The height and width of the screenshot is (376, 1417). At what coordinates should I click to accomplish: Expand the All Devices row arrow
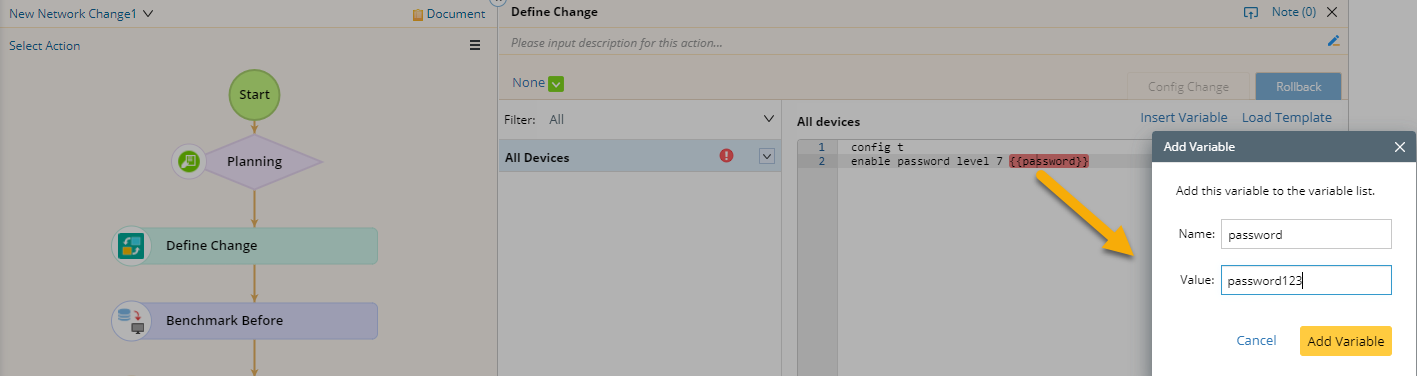(768, 156)
